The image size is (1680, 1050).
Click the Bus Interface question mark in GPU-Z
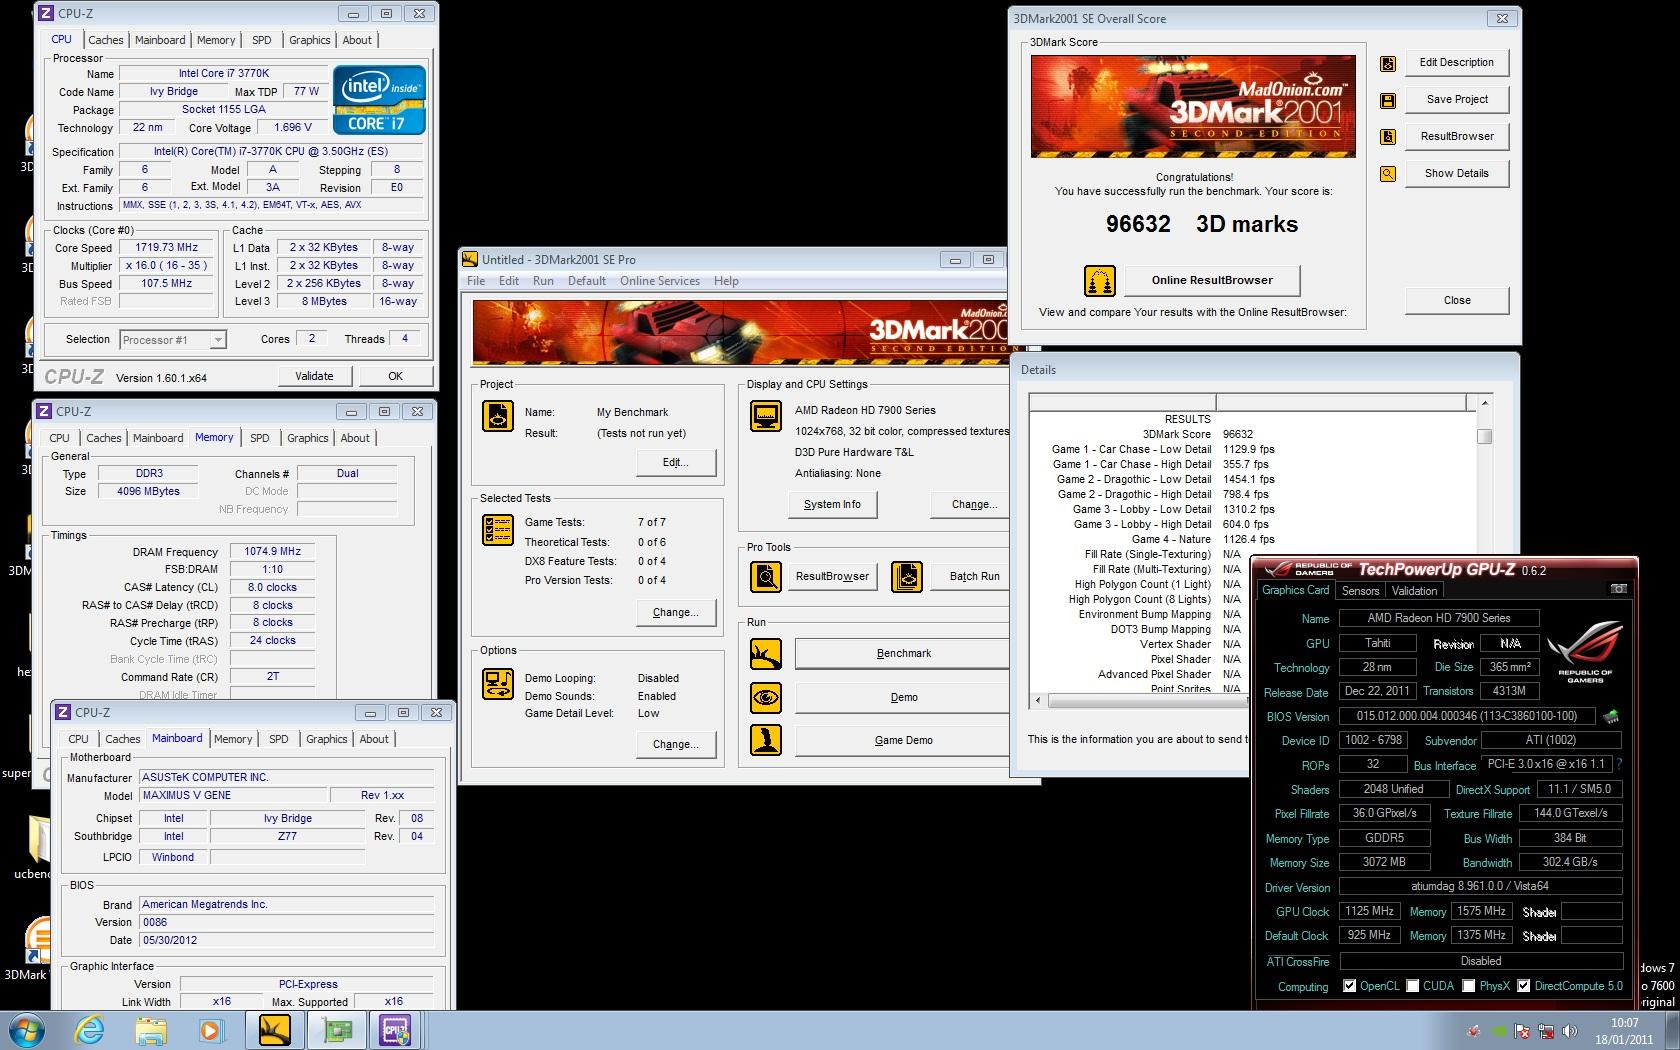[1619, 764]
